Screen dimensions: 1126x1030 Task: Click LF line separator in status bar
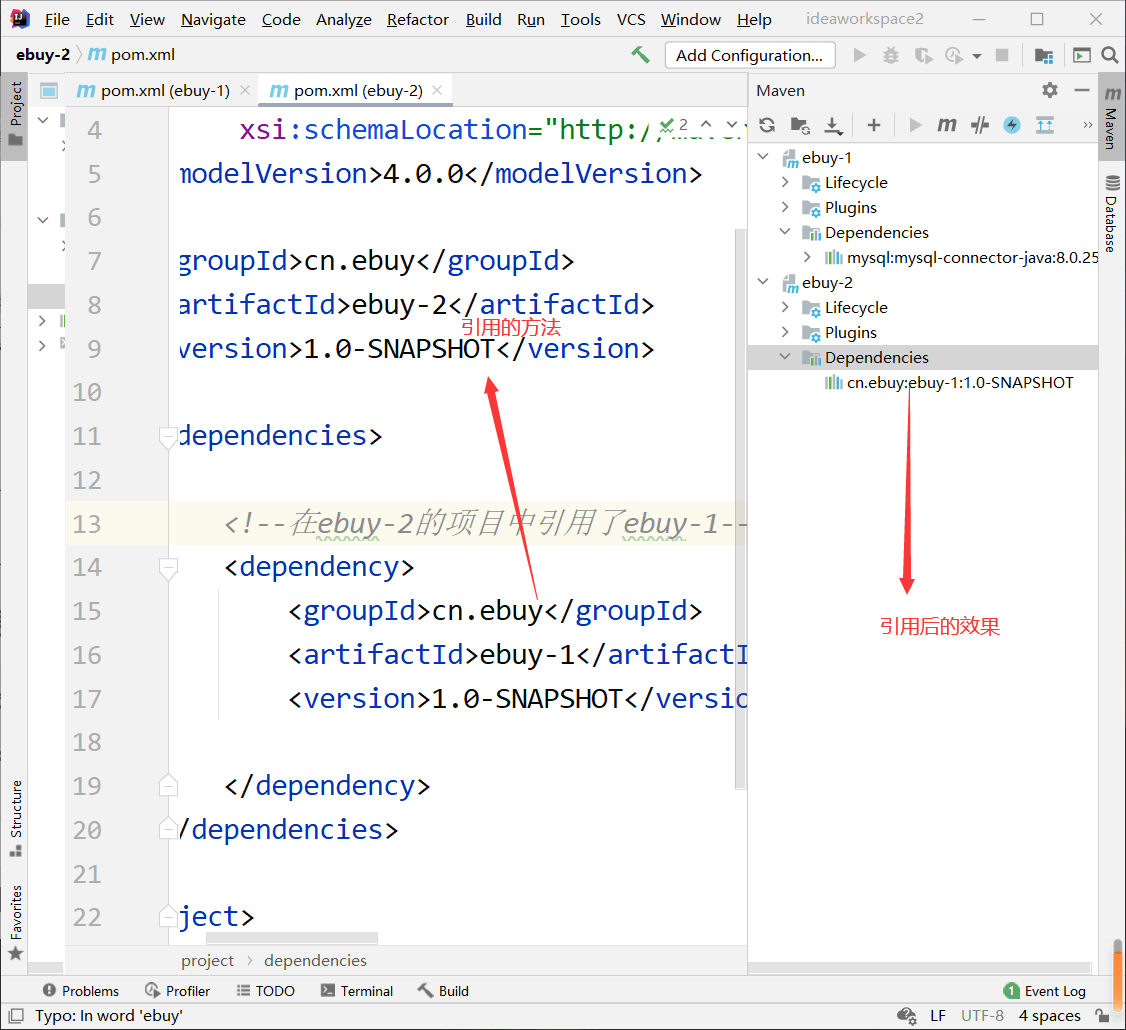pyautogui.click(x=937, y=1016)
